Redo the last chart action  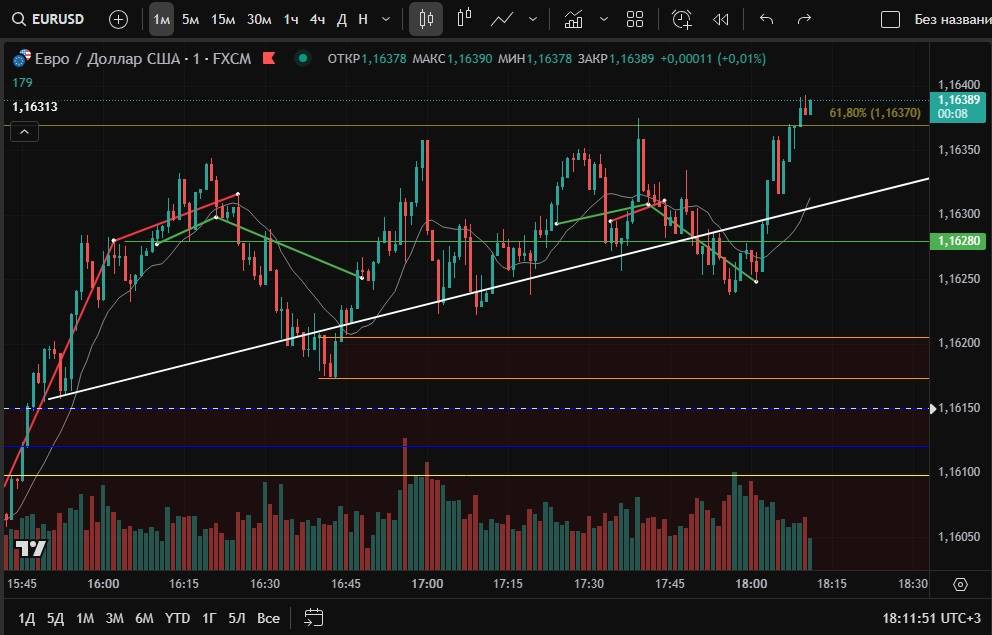(804, 19)
